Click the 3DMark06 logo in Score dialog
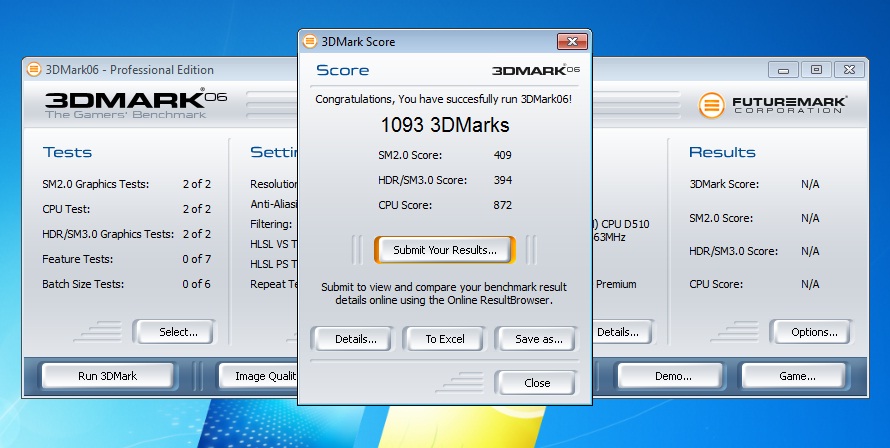The width and height of the screenshot is (890, 448). pyautogui.click(x=535, y=70)
